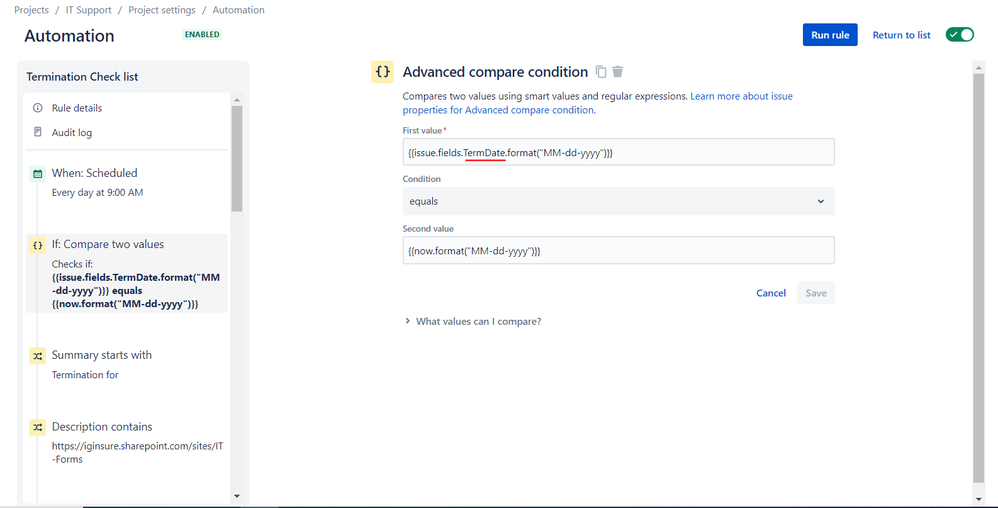Click the rule list scrollbar thumb
The image size is (998, 508).
pyautogui.click(x=237, y=159)
